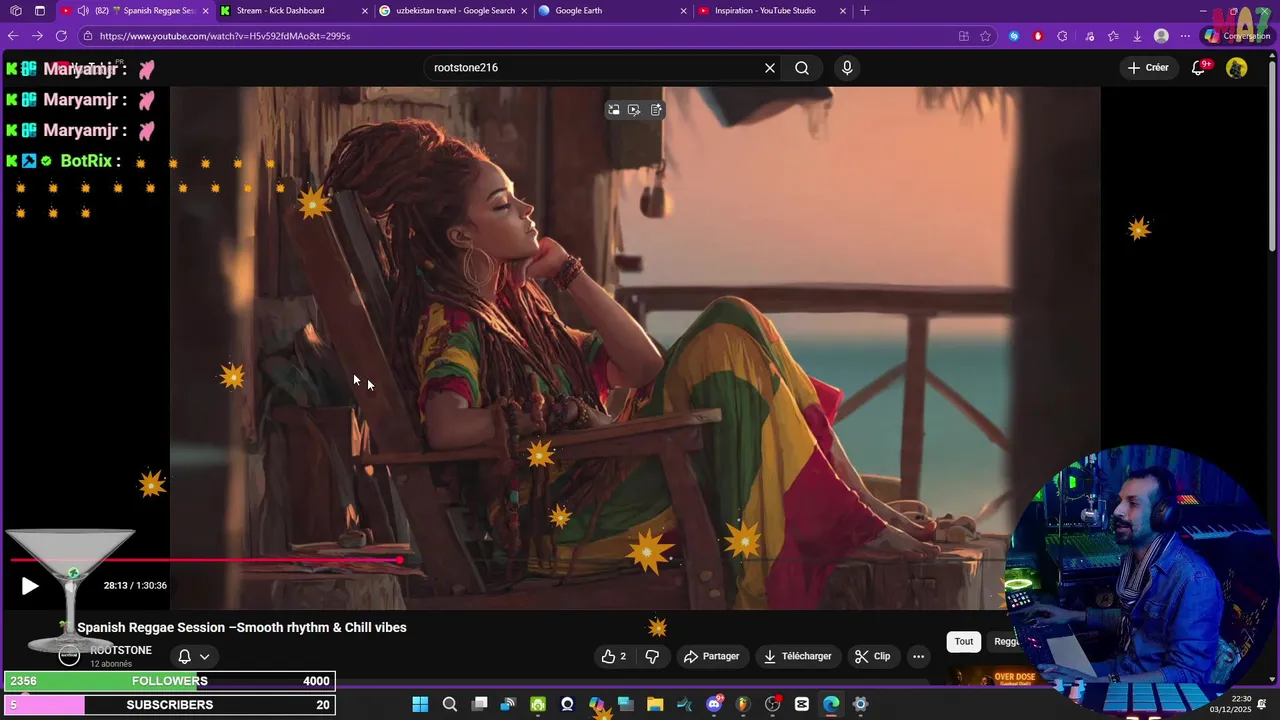View site information lock icon
This screenshot has height=720, width=1280.
point(88,36)
